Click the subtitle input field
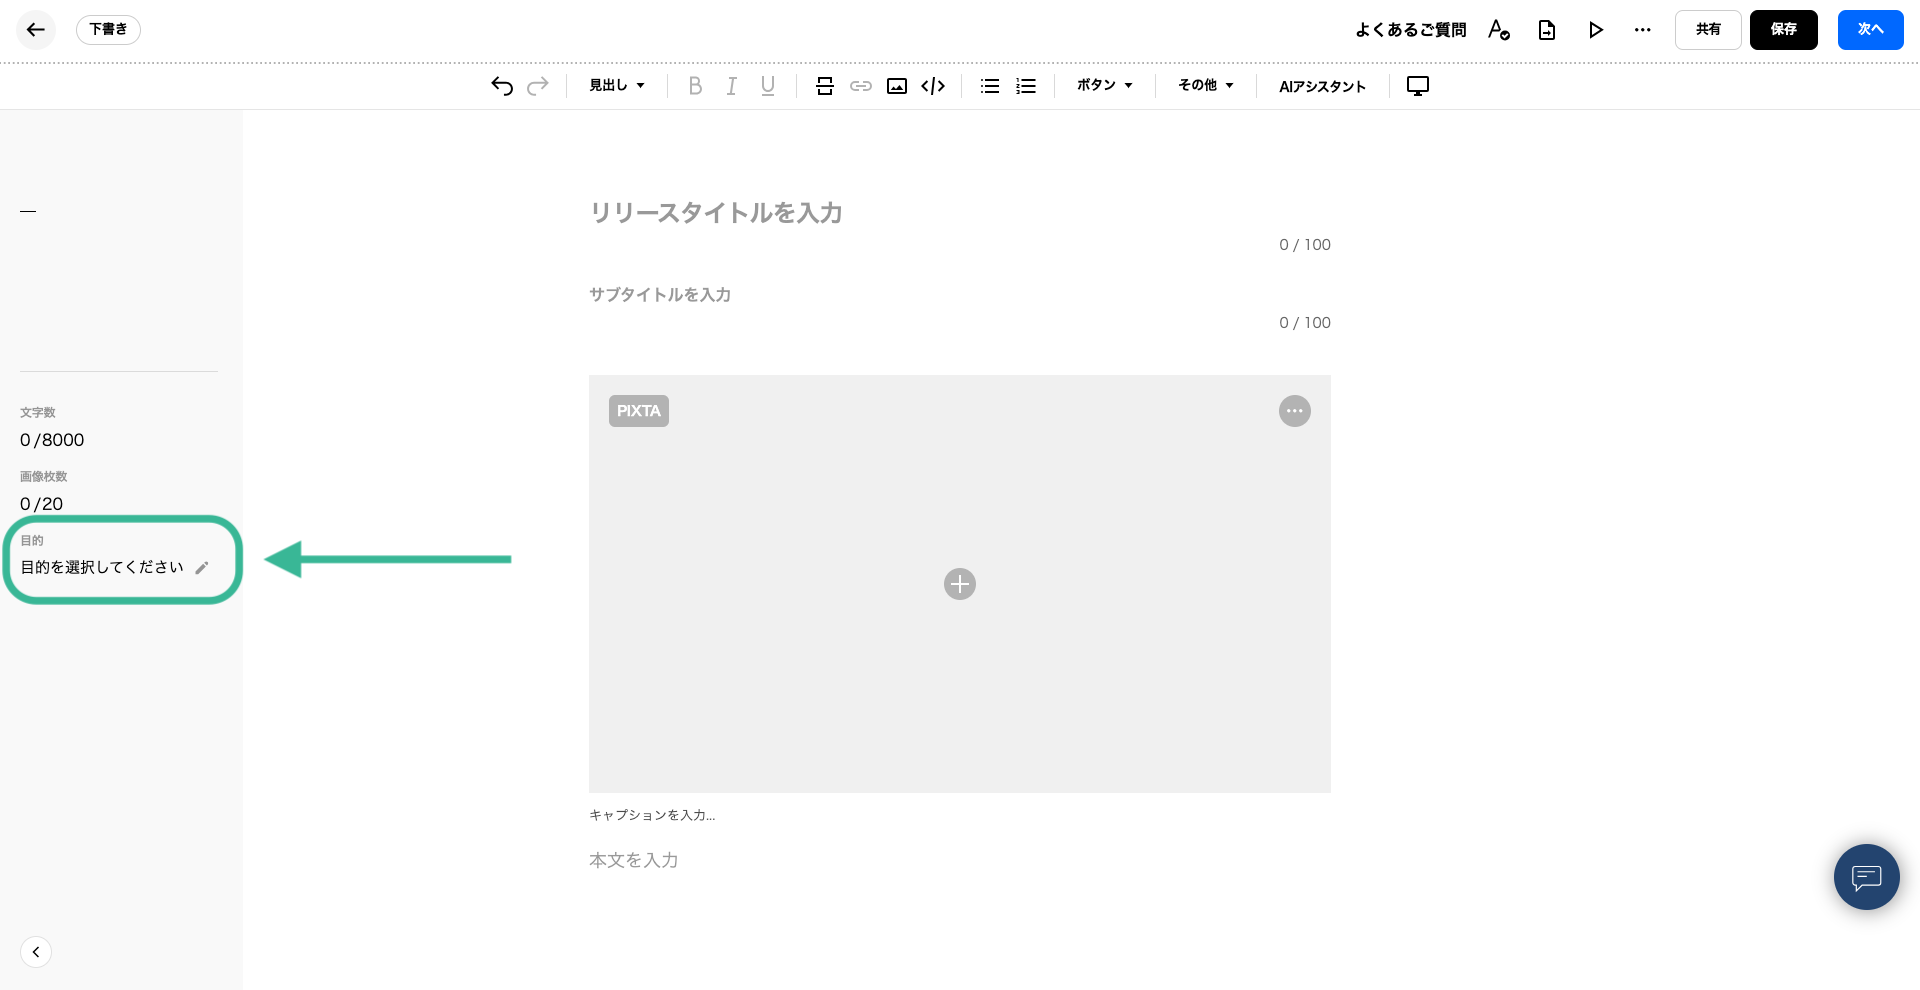The width and height of the screenshot is (1920, 990). [960, 295]
